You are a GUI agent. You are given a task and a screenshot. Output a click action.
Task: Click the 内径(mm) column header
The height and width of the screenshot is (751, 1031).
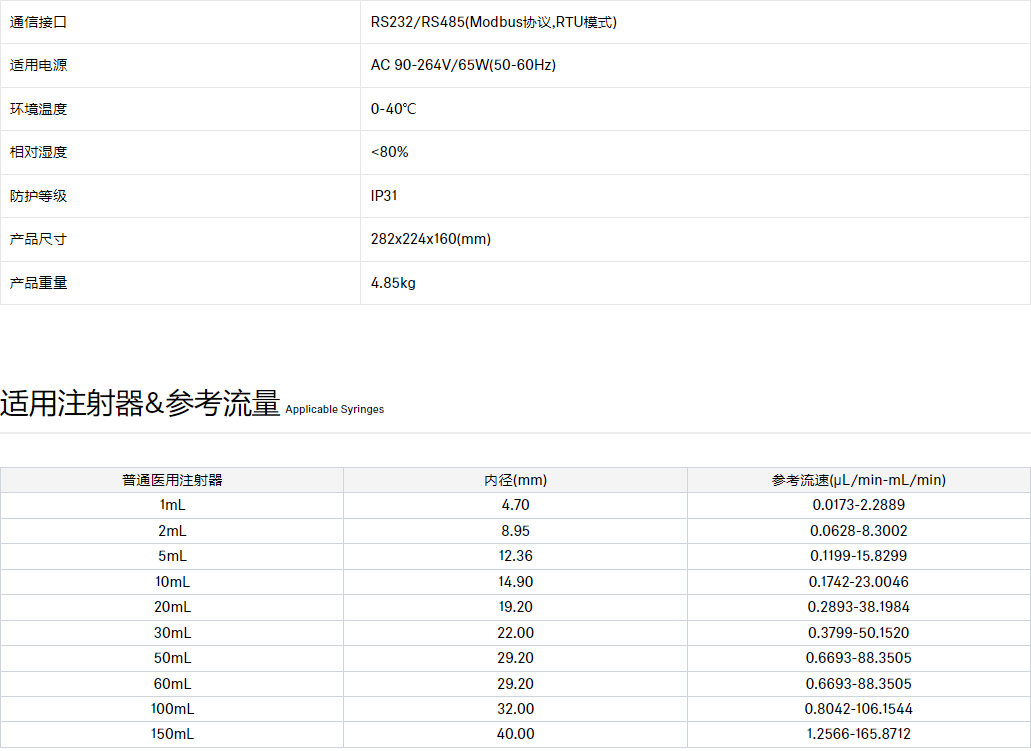click(x=515, y=480)
